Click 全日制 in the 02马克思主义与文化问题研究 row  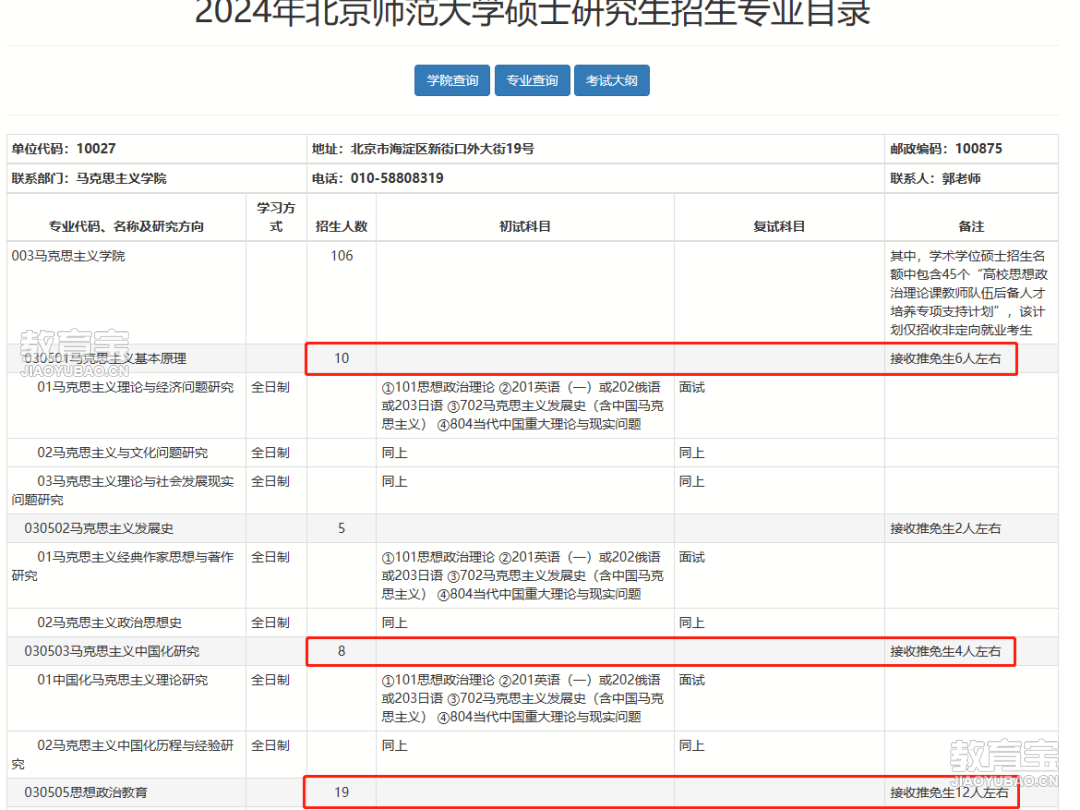click(270, 453)
